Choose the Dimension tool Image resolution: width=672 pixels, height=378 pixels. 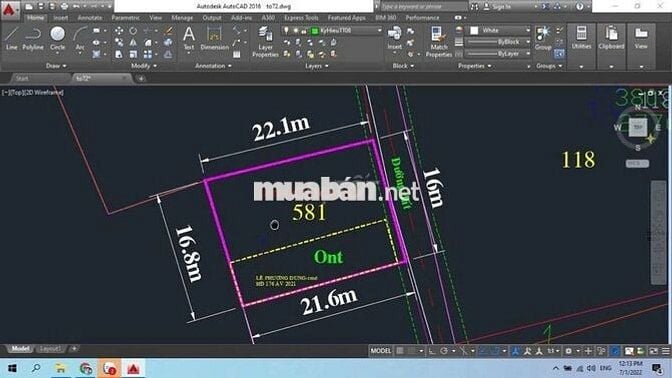point(214,38)
